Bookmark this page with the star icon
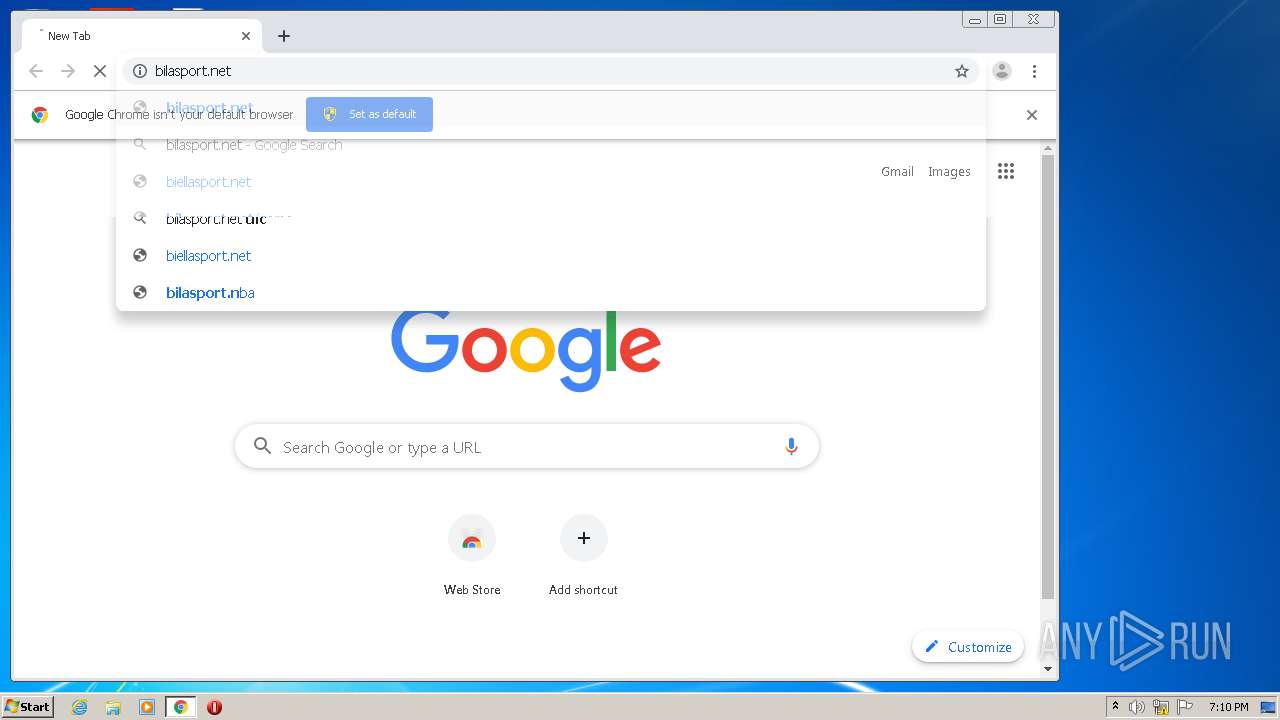1280x720 pixels. tap(962, 71)
